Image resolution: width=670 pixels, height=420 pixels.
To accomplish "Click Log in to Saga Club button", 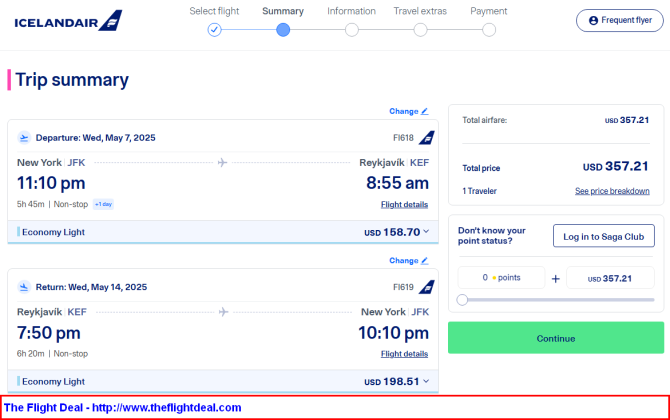I will pyautogui.click(x=603, y=236).
